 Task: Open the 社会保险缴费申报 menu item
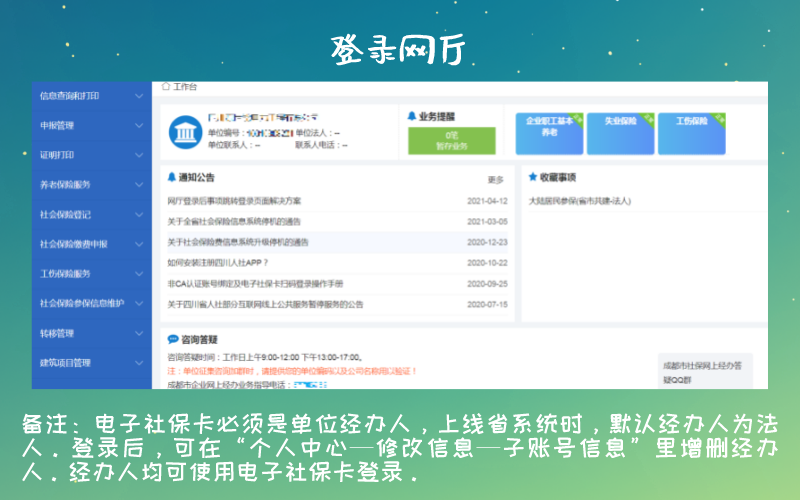[x=92, y=244]
